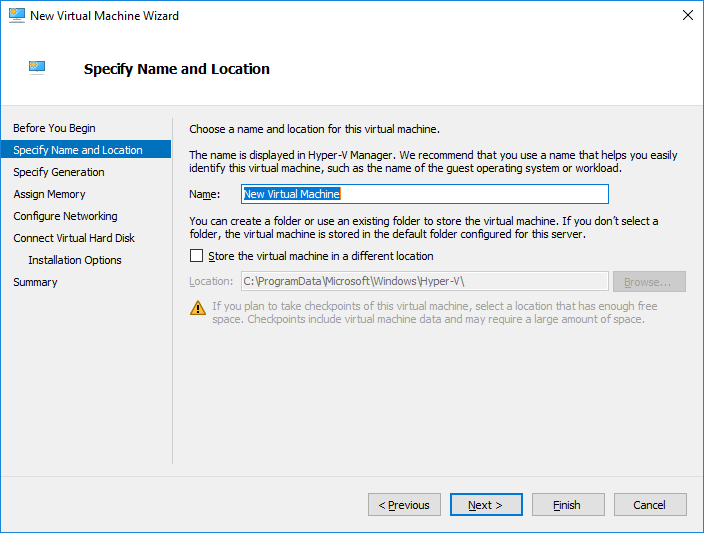This screenshot has height=533, width=704.
Task: Proceed by clicking the Next button
Action: click(486, 505)
